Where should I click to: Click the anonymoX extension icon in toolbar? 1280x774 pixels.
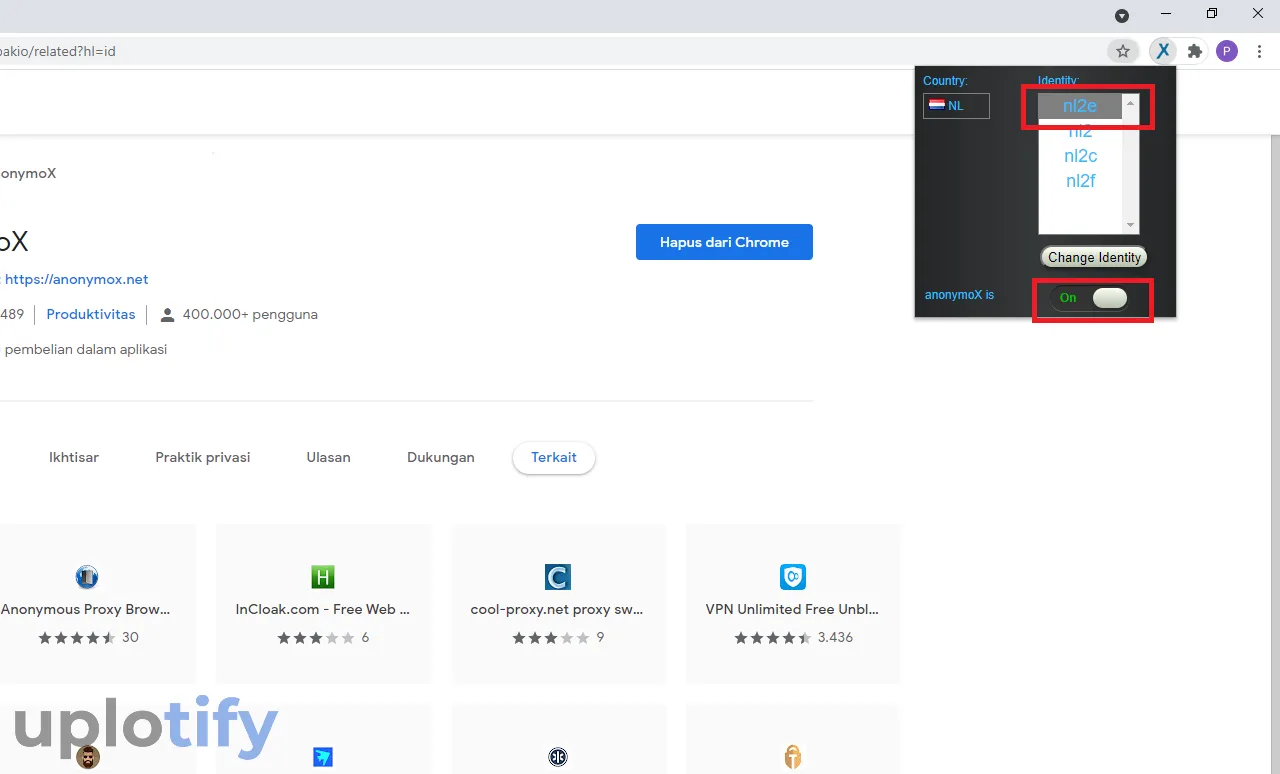click(1162, 51)
